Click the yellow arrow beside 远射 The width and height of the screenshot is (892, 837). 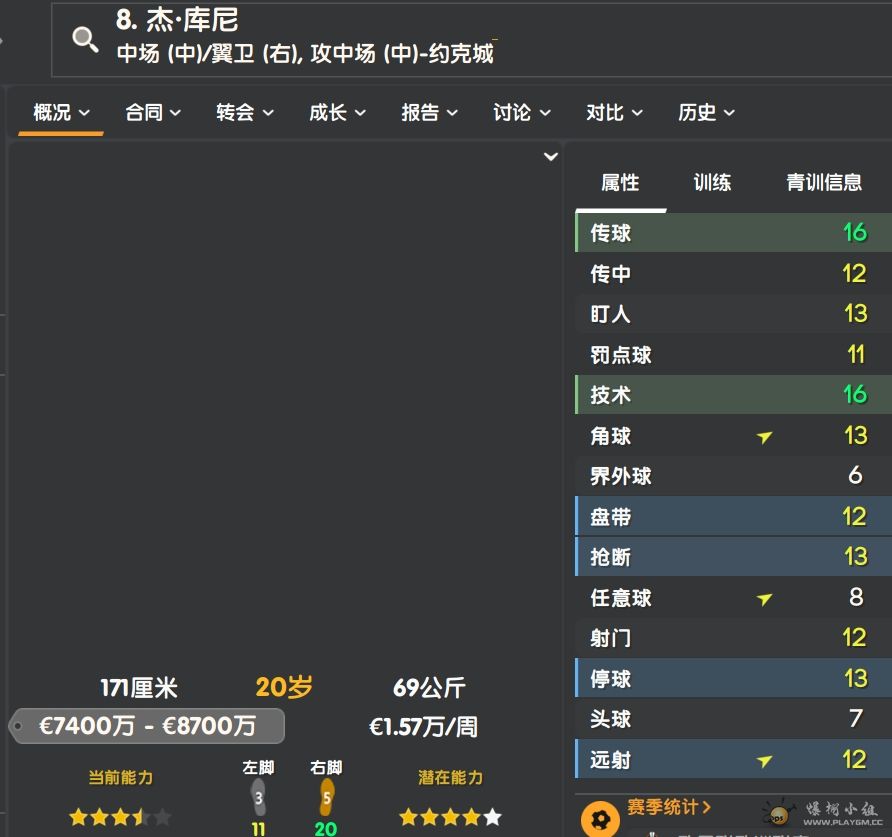pos(765,761)
